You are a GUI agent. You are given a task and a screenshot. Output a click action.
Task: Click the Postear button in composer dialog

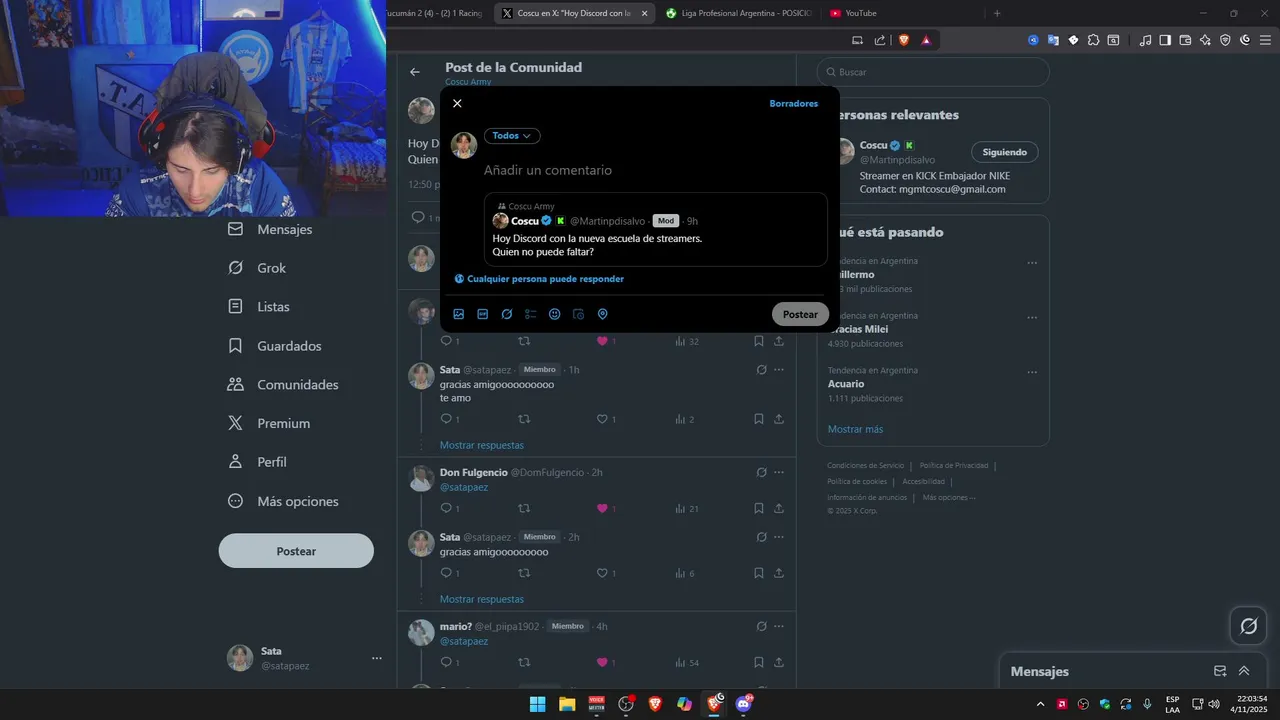point(800,314)
